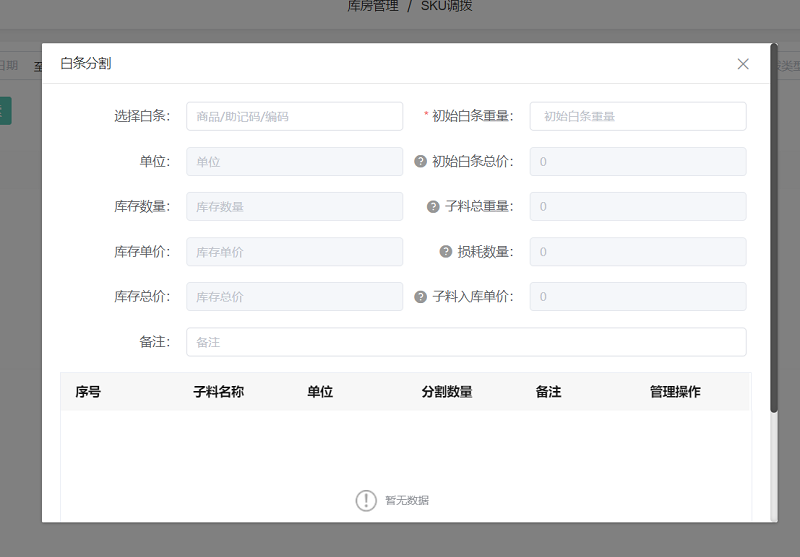
Task: Click the dialog's vertical scrollbar
Action: (774, 230)
